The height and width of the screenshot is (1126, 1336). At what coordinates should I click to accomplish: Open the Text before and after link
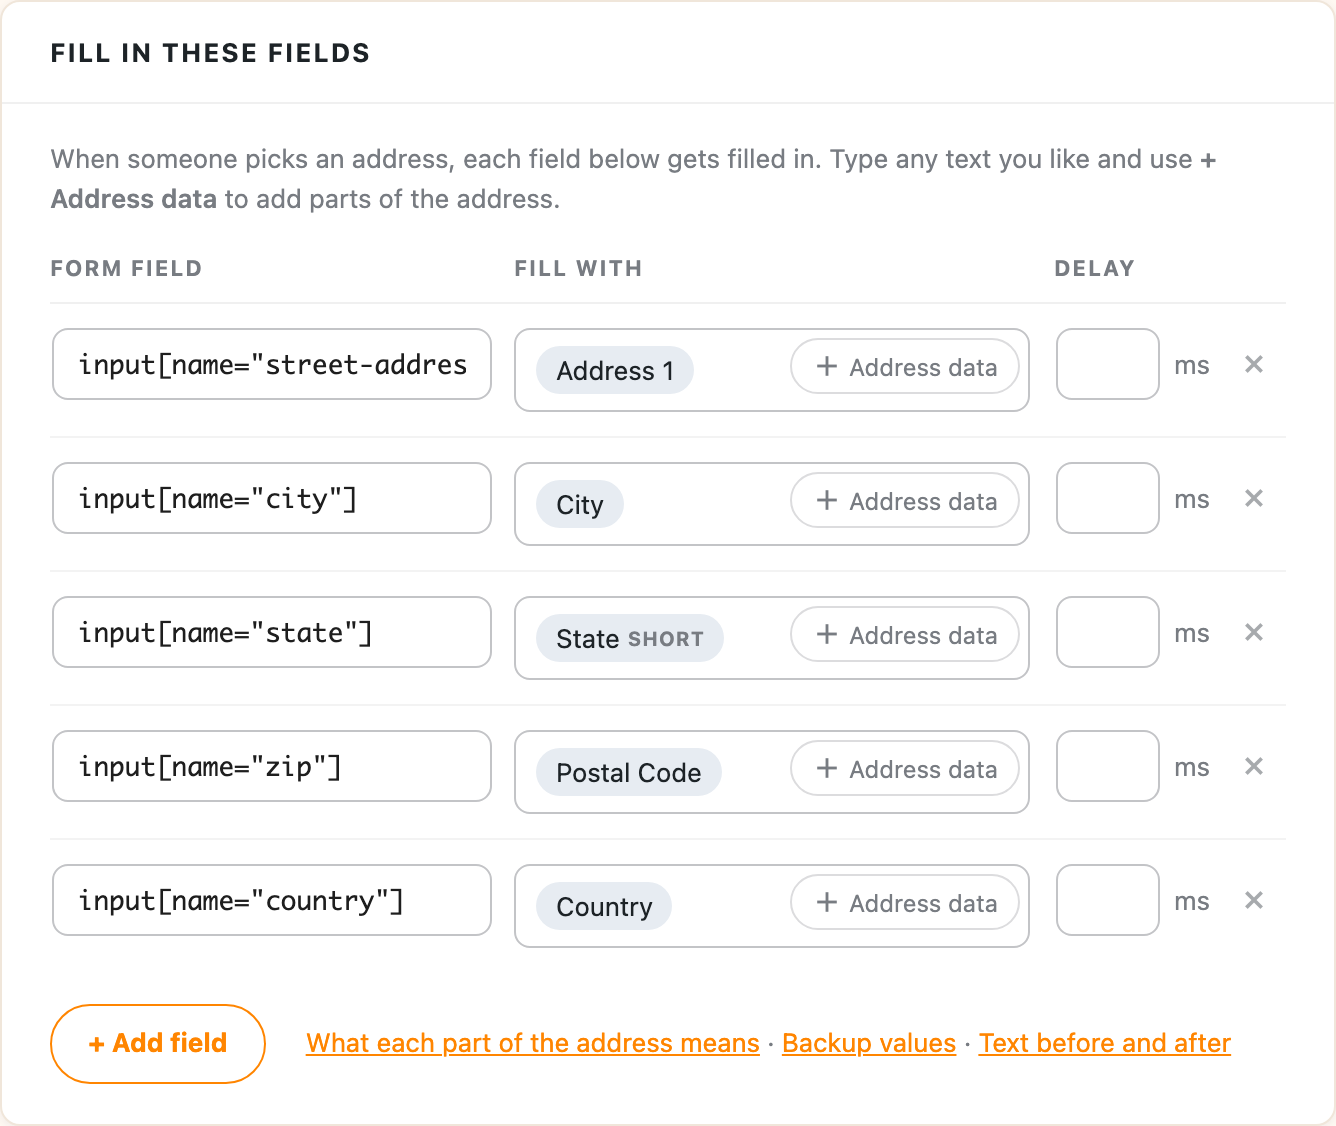(1105, 1043)
